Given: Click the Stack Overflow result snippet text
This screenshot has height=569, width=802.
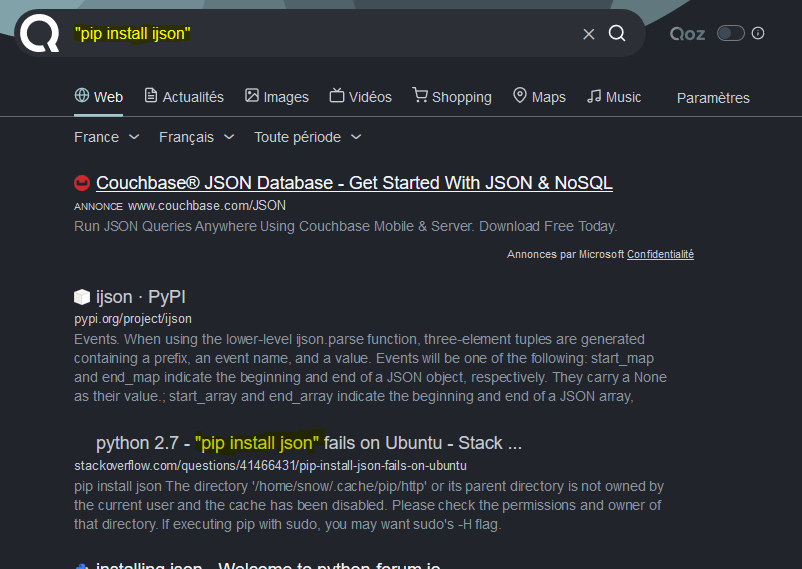Looking at the screenshot, I should coord(369,505).
